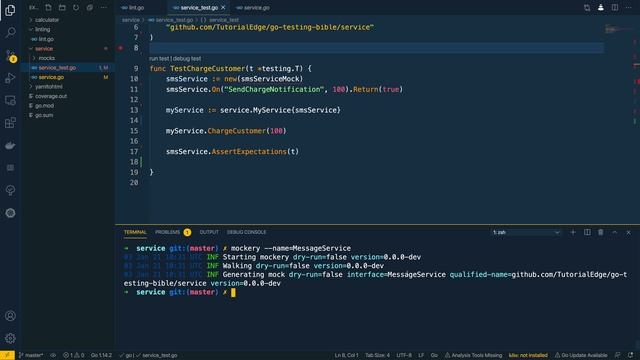Open the DEBUG CONSOLE panel tab
This screenshot has height=360, width=640.
click(x=246, y=232)
